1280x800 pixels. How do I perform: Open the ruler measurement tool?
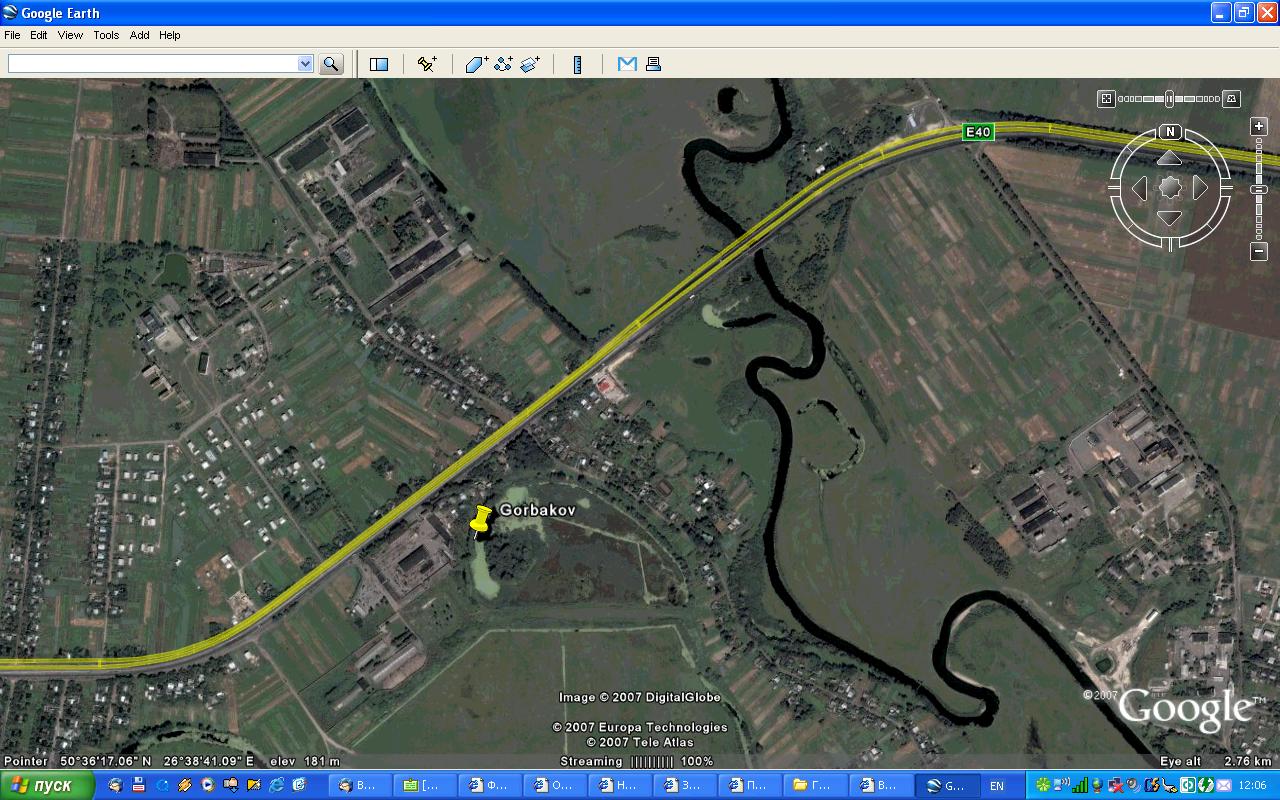[577, 64]
